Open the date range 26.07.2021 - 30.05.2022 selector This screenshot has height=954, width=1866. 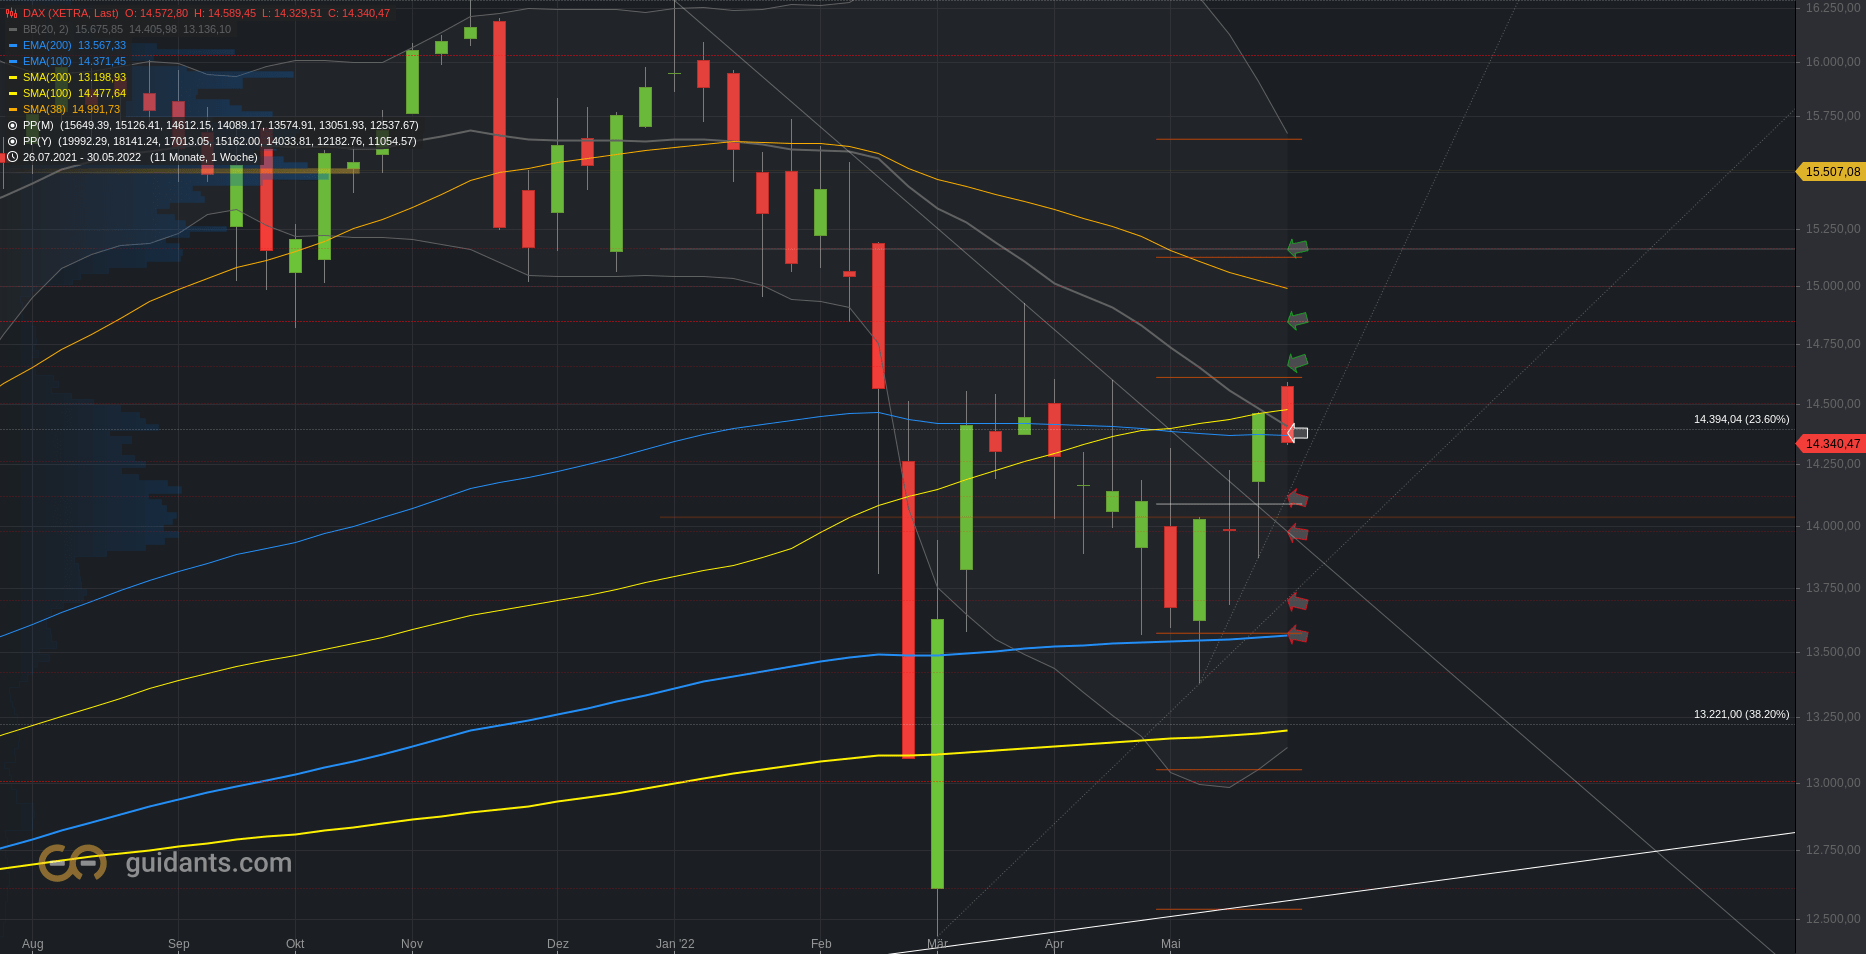pyautogui.click(x=82, y=157)
